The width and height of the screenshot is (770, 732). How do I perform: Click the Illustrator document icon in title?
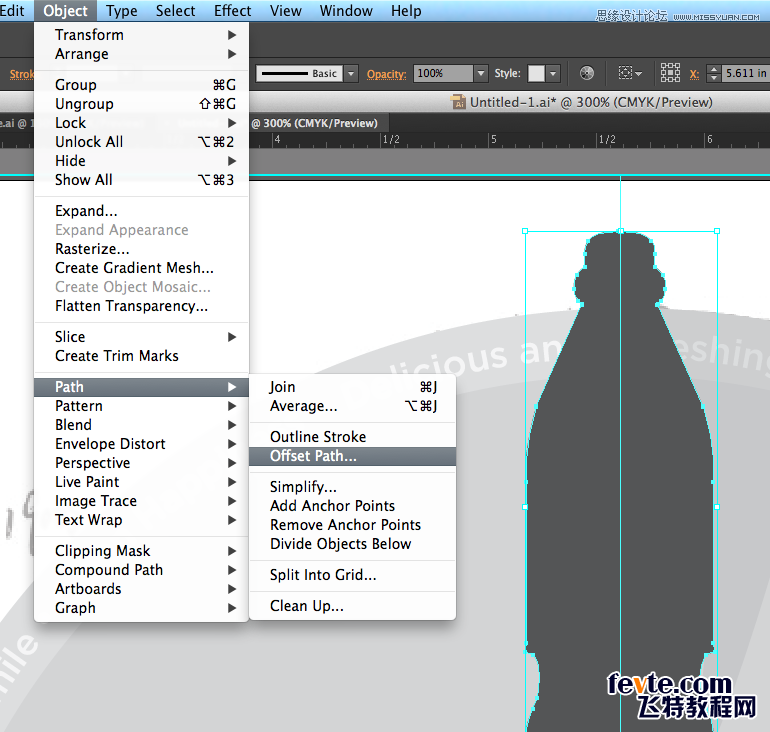(x=458, y=102)
